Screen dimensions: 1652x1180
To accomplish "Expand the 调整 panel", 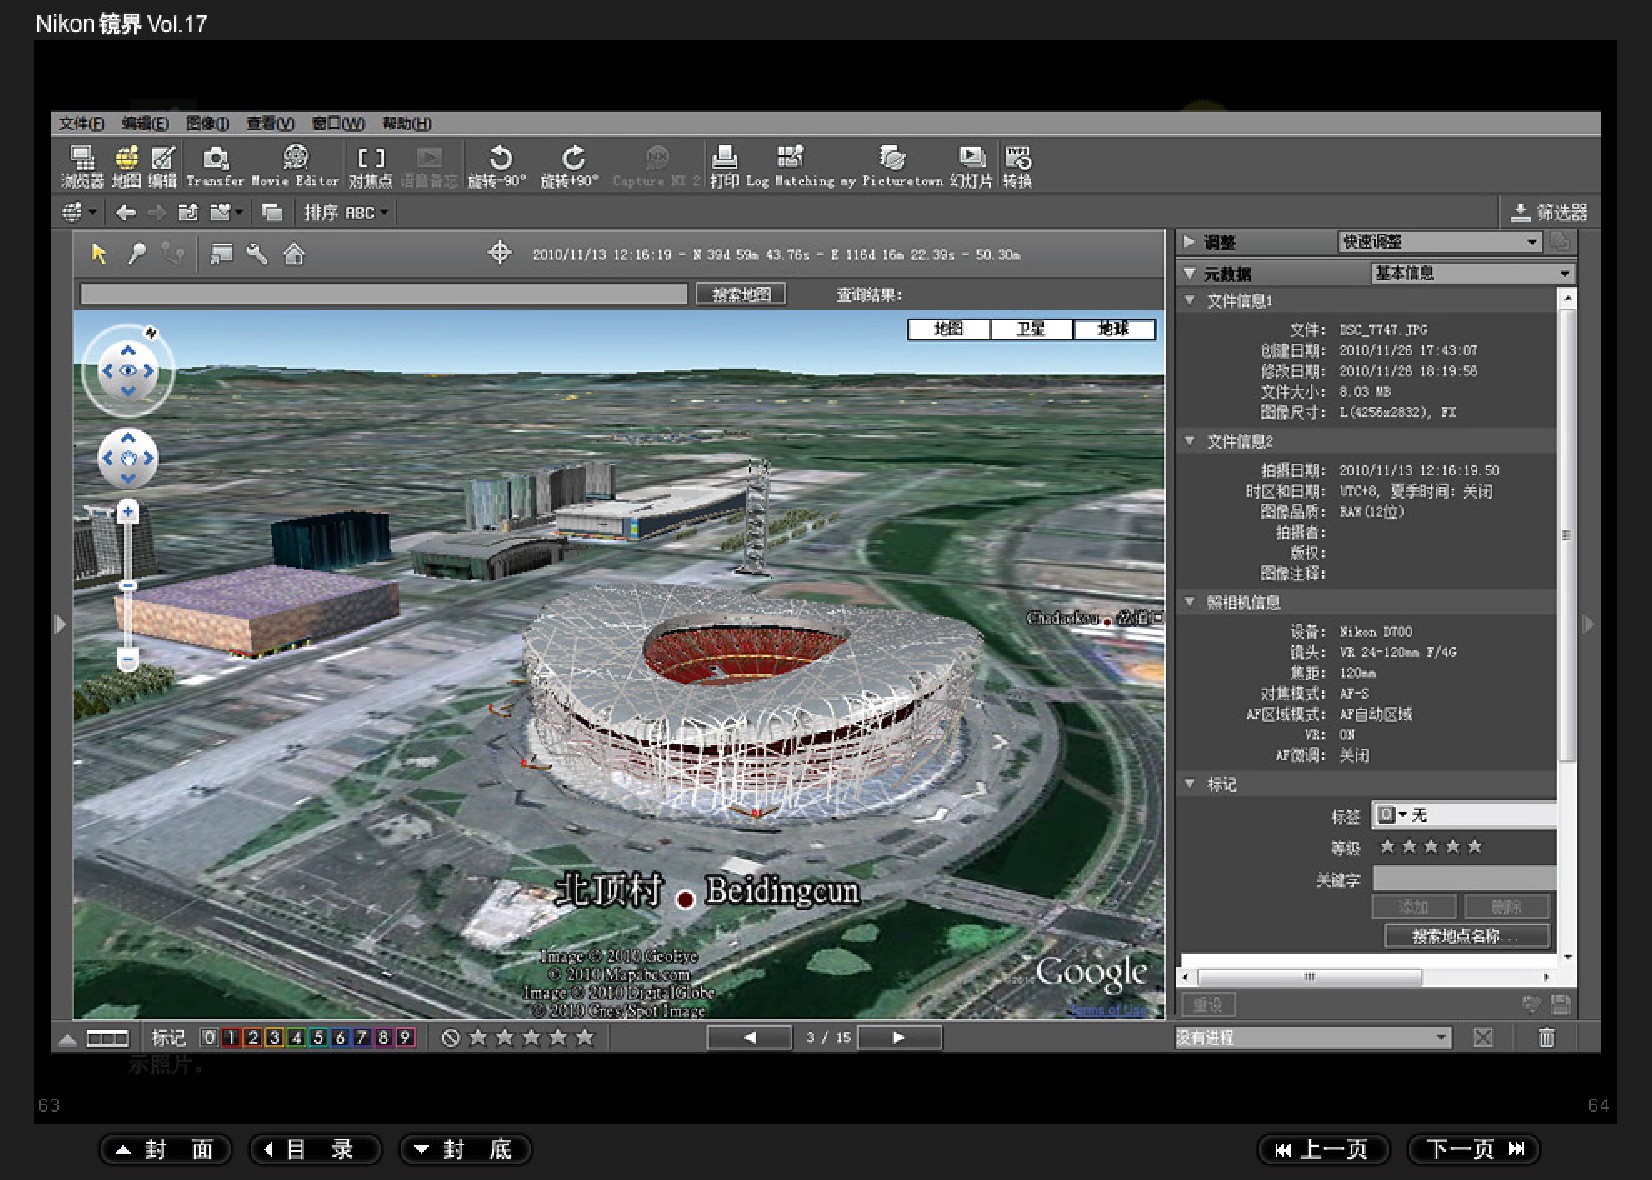I will [x=1189, y=242].
